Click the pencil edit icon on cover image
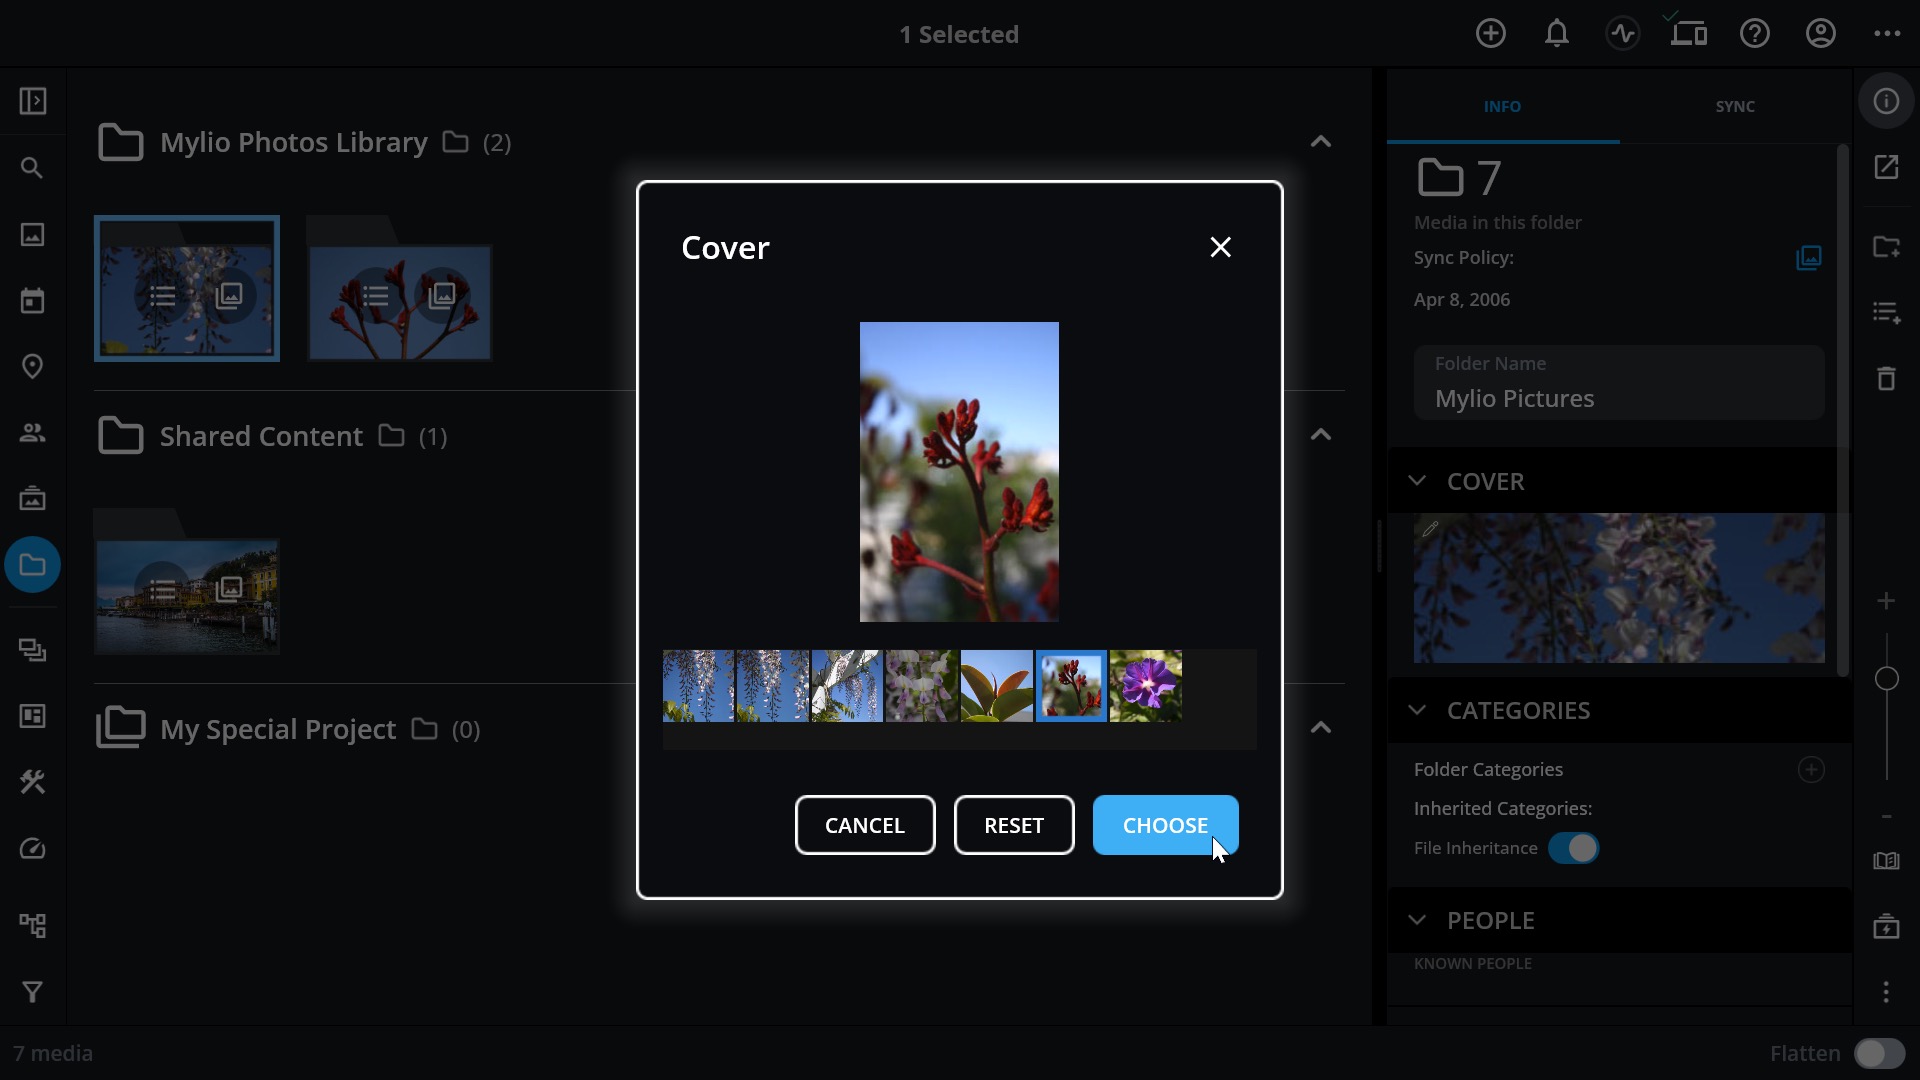Image resolution: width=1920 pixels, height=1080 pixels. pos(1430,529)
